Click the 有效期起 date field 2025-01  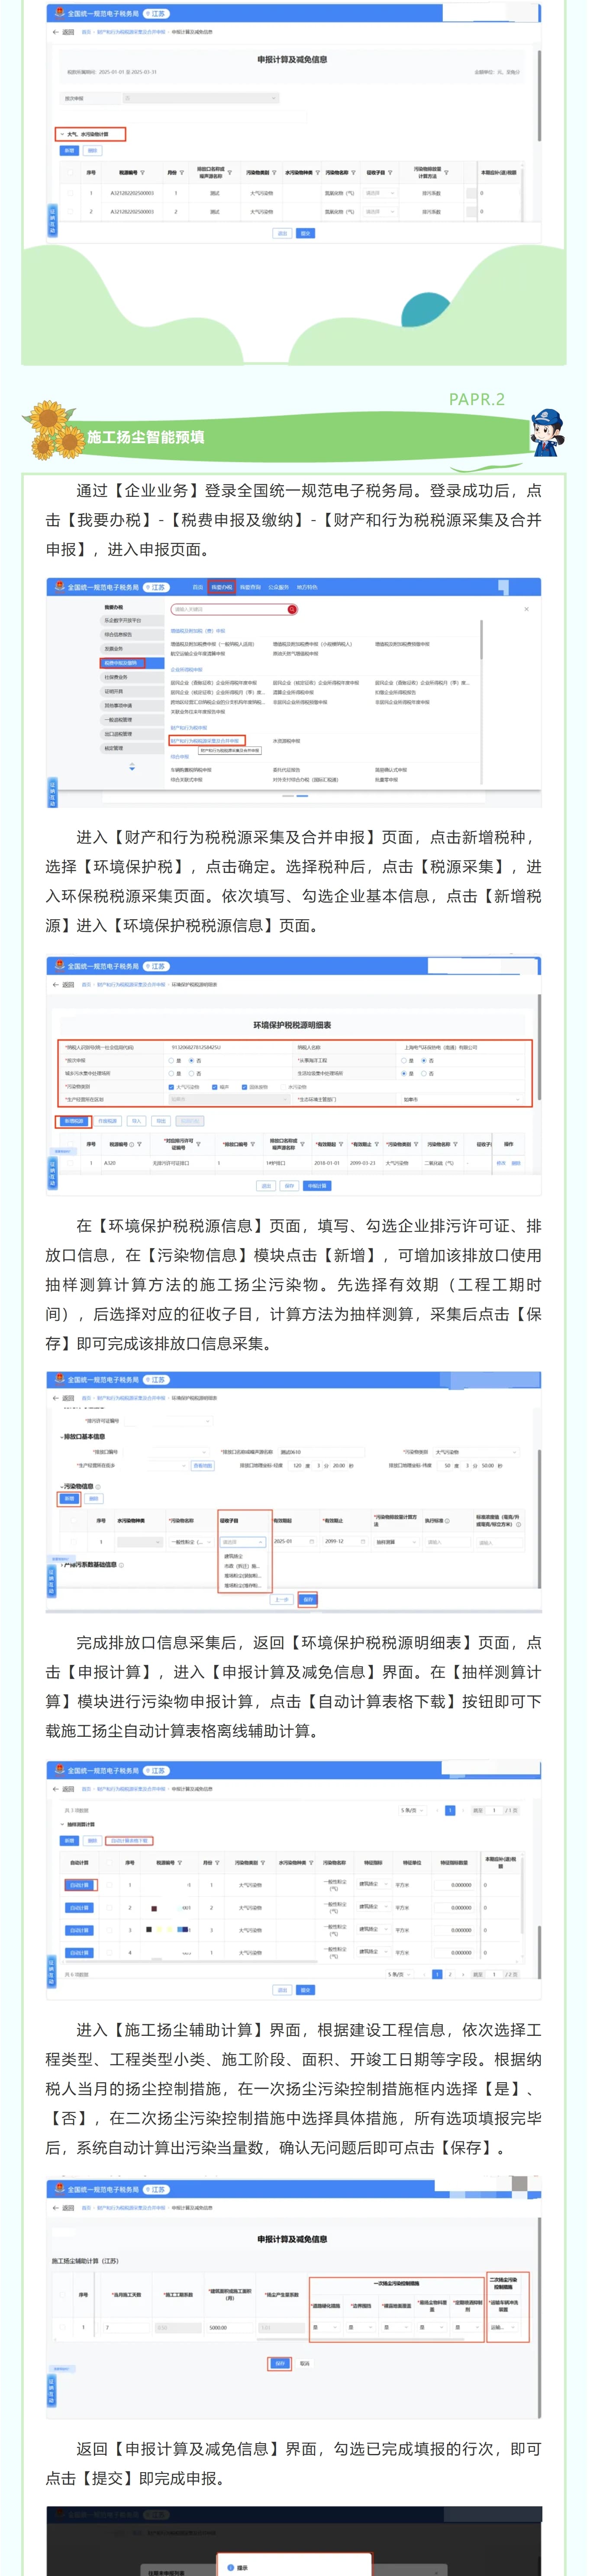[x=293, y=1541]
